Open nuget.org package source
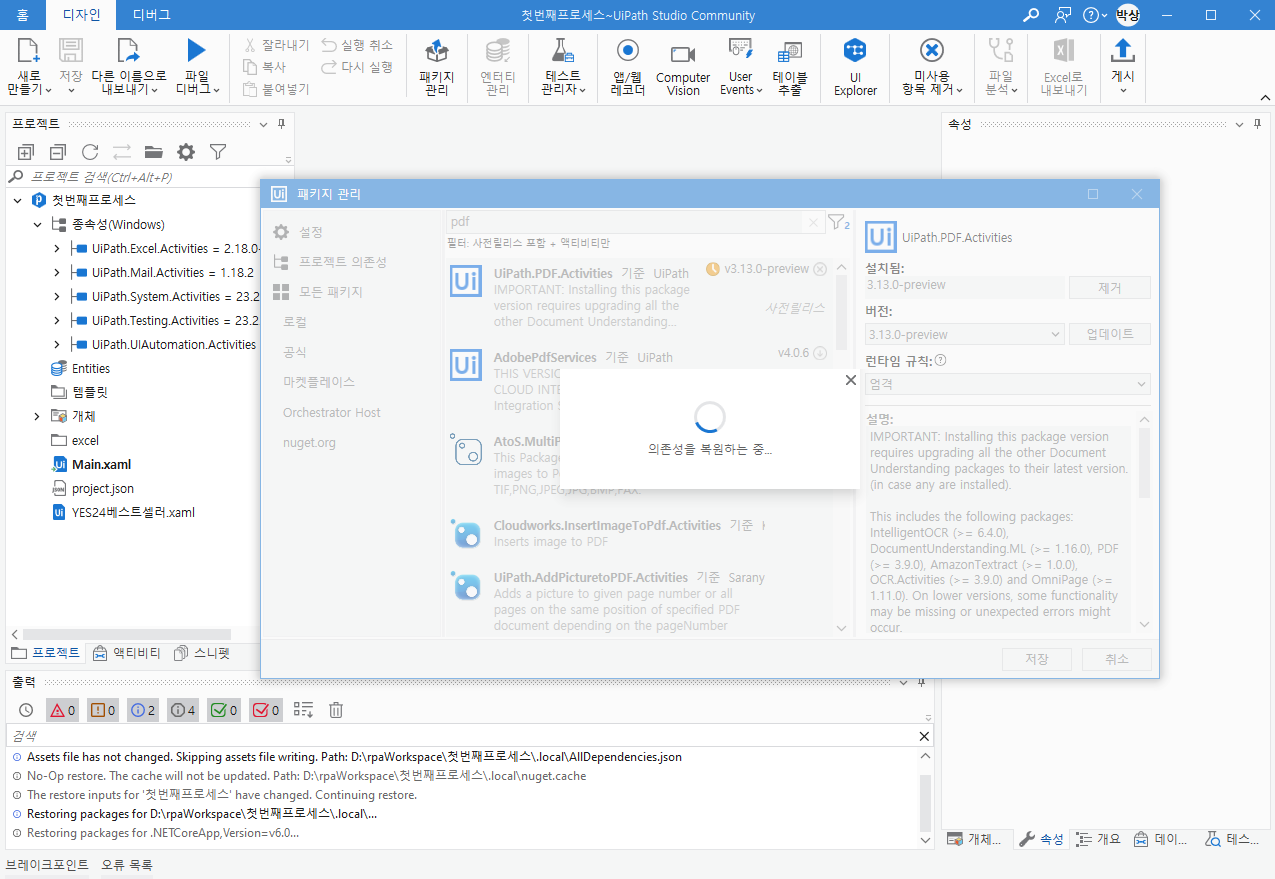Image resolution: width=1275 pixels, height=879 pixels. coord(309,442)
